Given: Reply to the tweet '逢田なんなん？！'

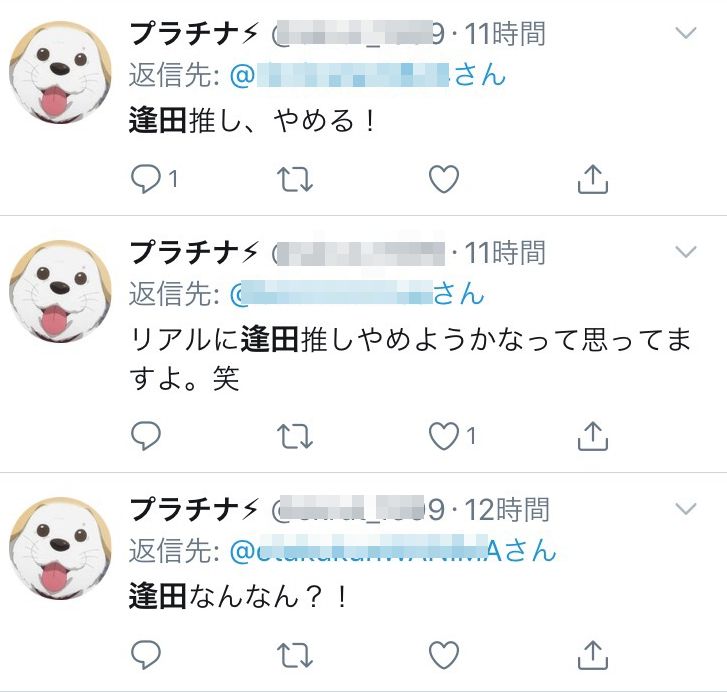Looking at the screenshot, I should (x=146, y=655).
